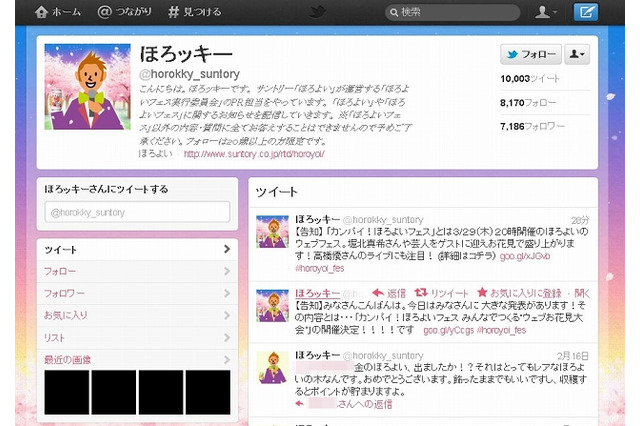Image resolution: width=640 pixels, height=426 pixels.
Task: Open the suntory.co.jp horoyoi link
Action: tap(254, 154)
